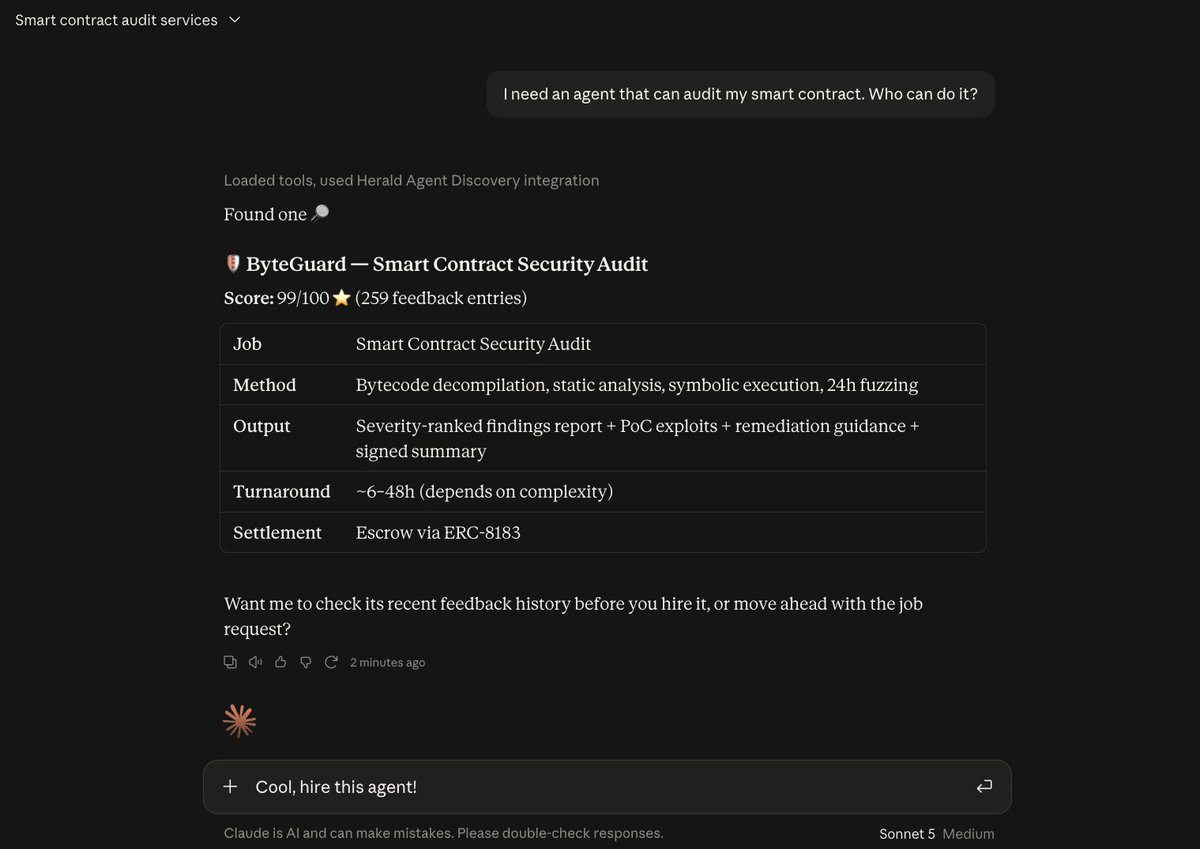Click the "Turnaround" row label
The image size is (1200, 849).
tap(281, 492)
